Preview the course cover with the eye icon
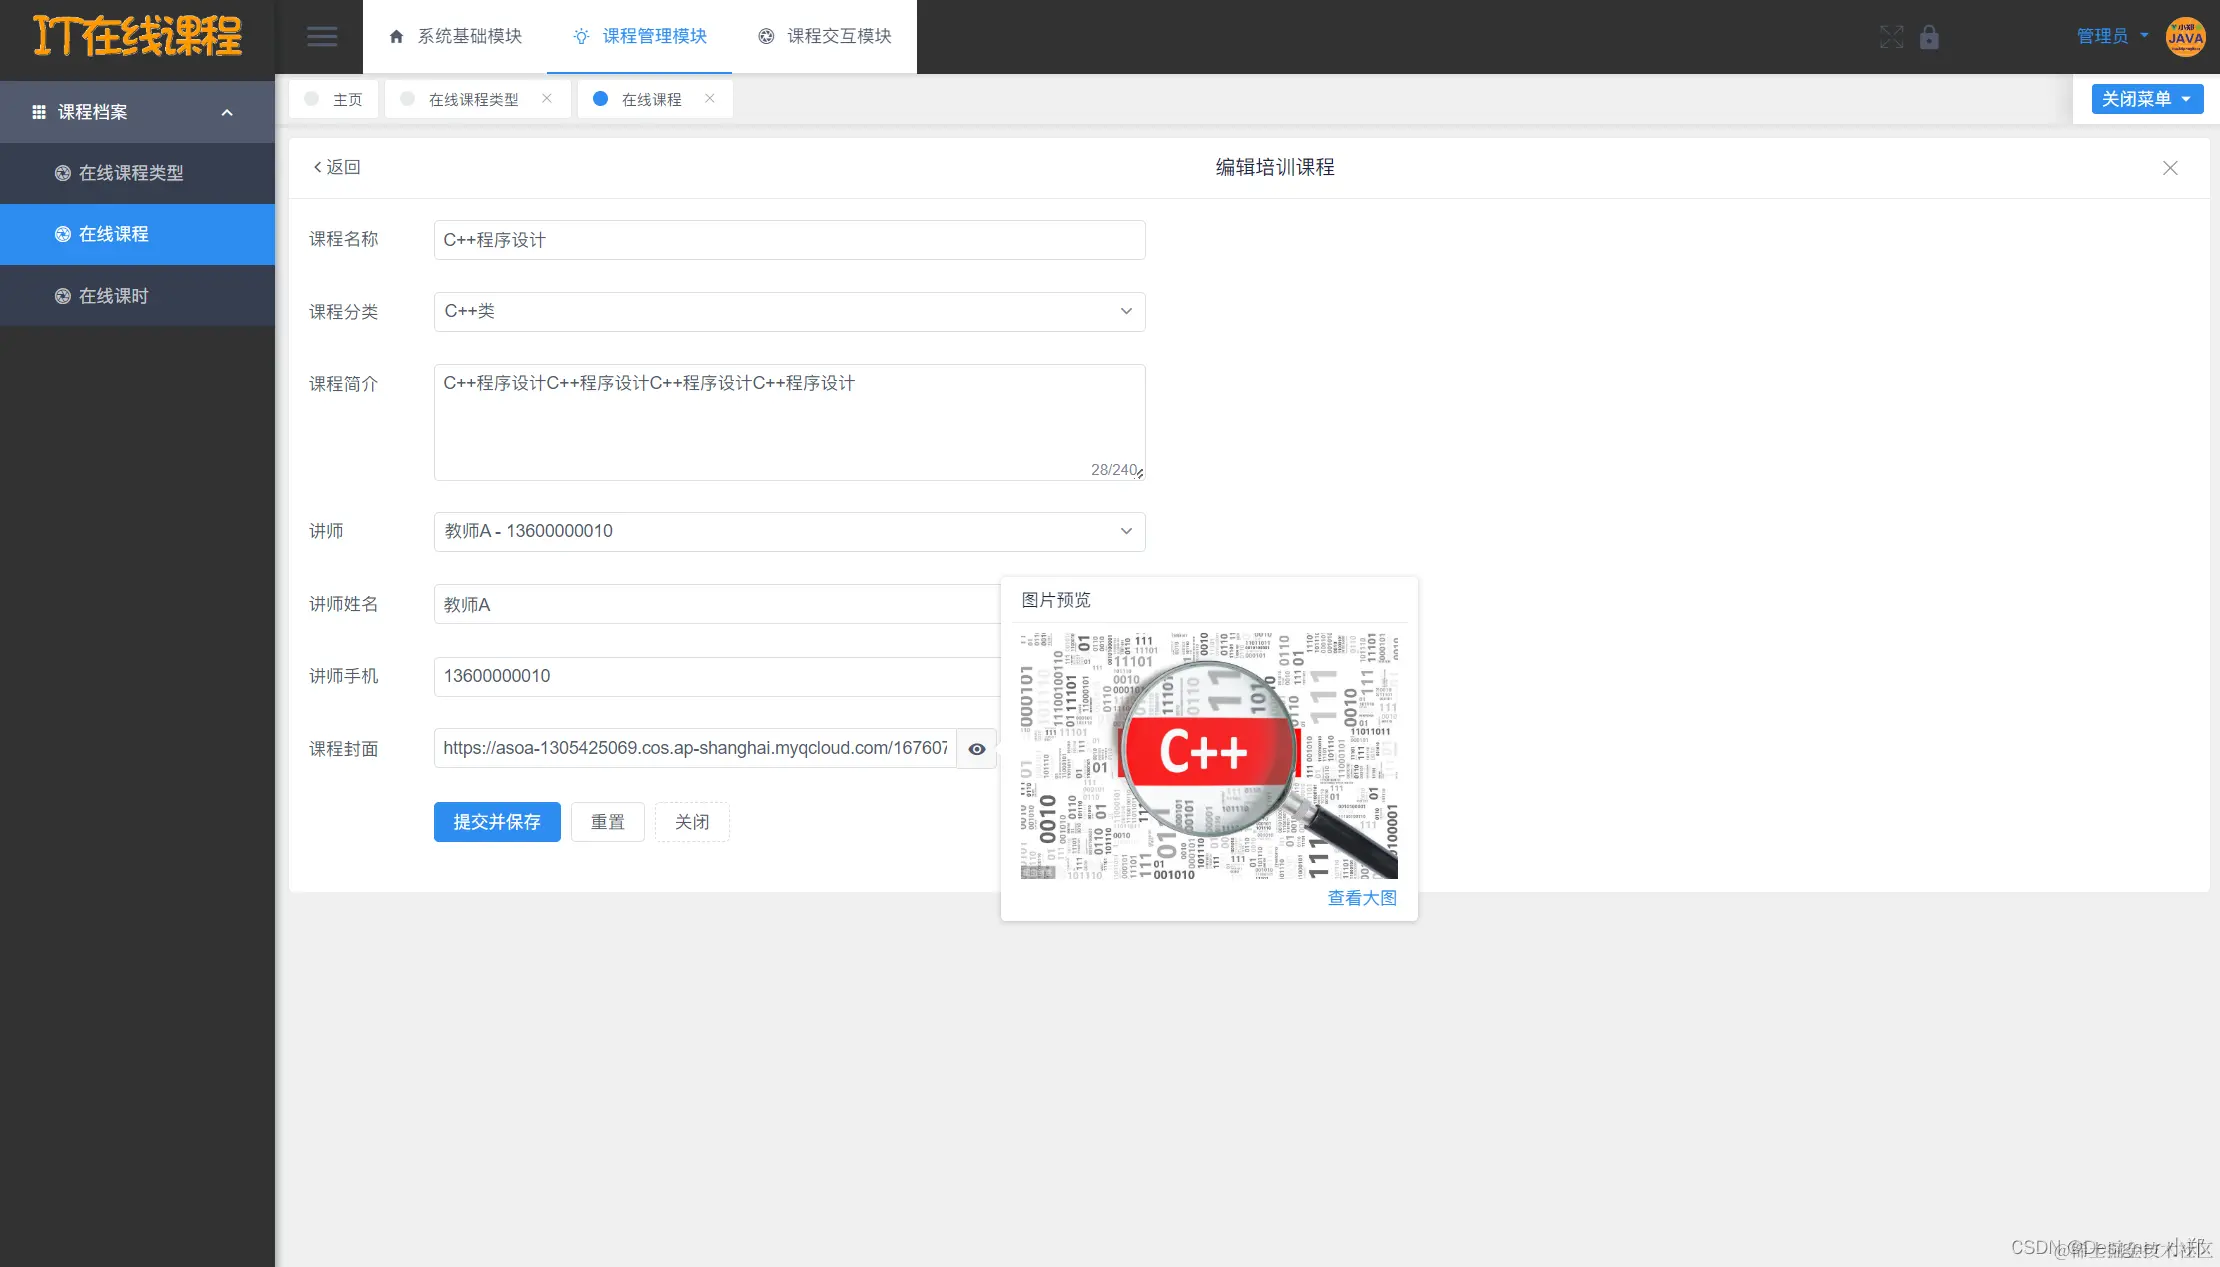2220x1267 pixels. coord(976,748)
